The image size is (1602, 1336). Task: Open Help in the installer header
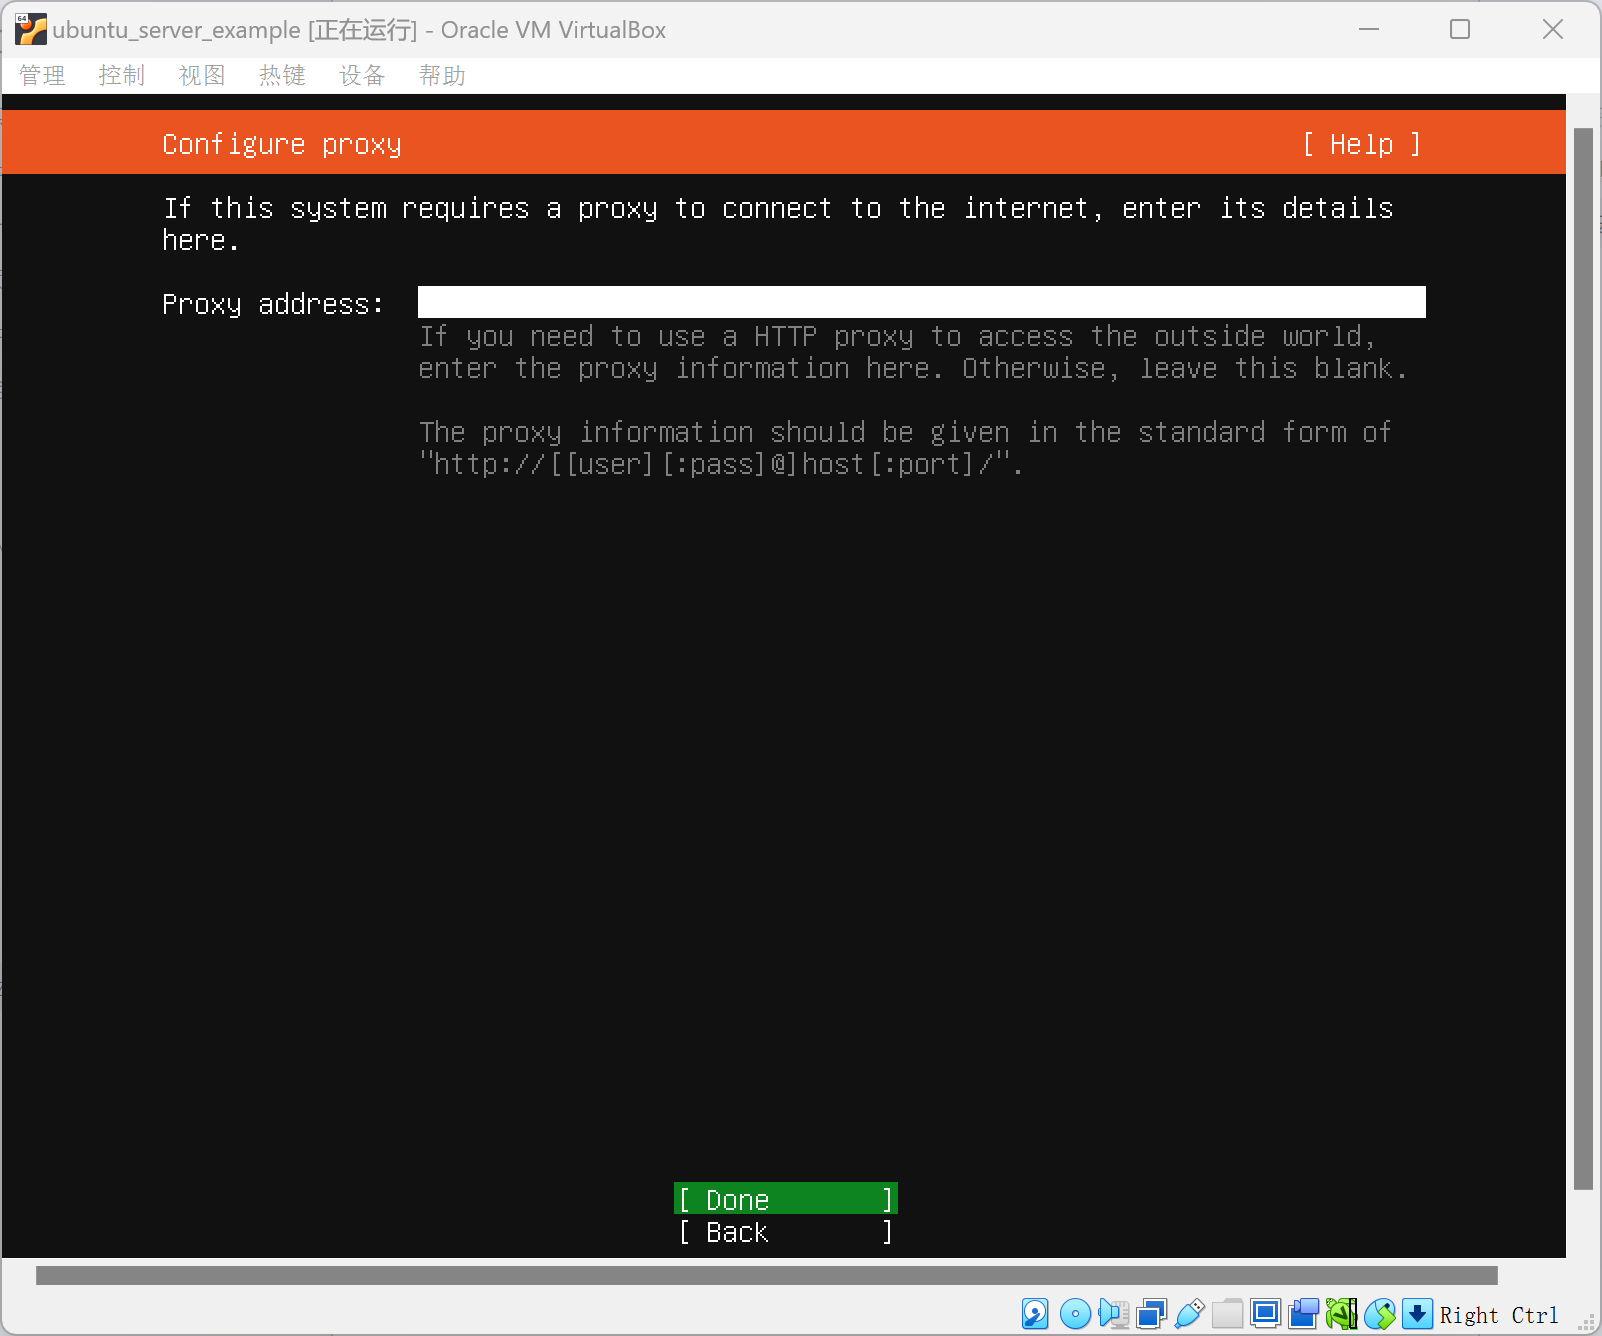coord(1361,144)
